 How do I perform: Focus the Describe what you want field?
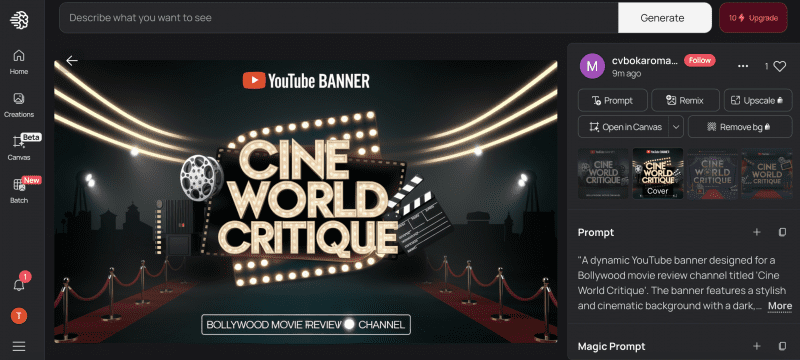point(338,18)
